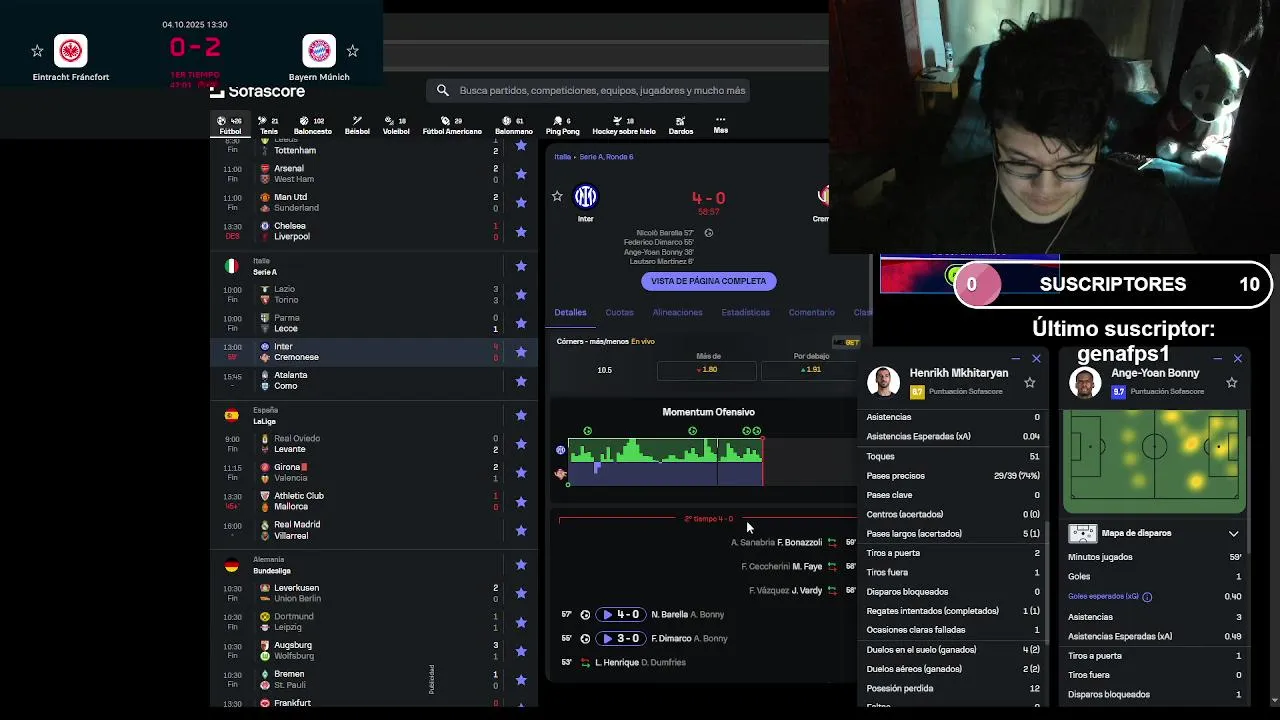Switch to the Alineaciones tab
1280x720 pixels.
pos(677,312)
